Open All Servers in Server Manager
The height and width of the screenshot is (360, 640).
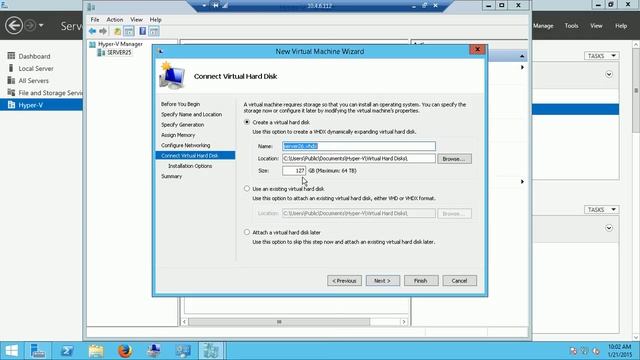pyautogui.click(x=33, y=80)
